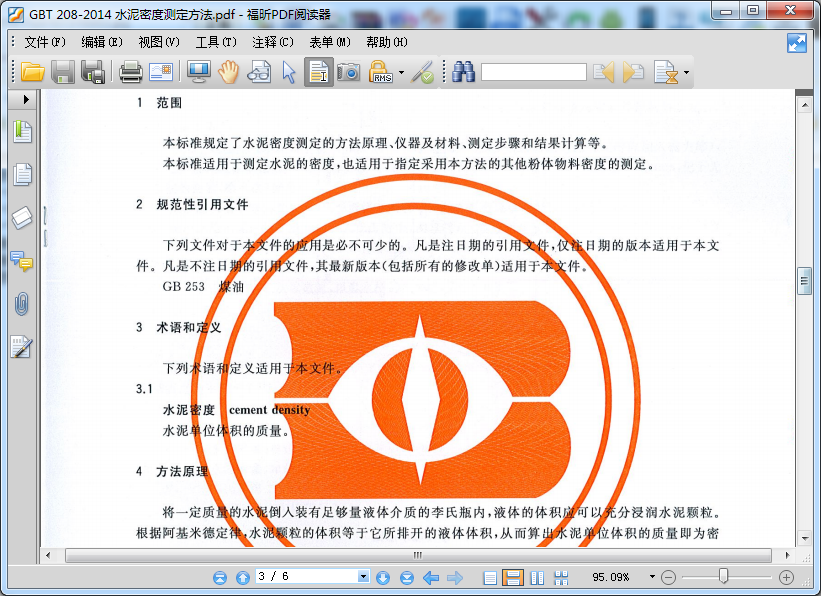Viewport: 821px width, 596px height.
Task: Go to next view right arrow
Action: (455, 578)
